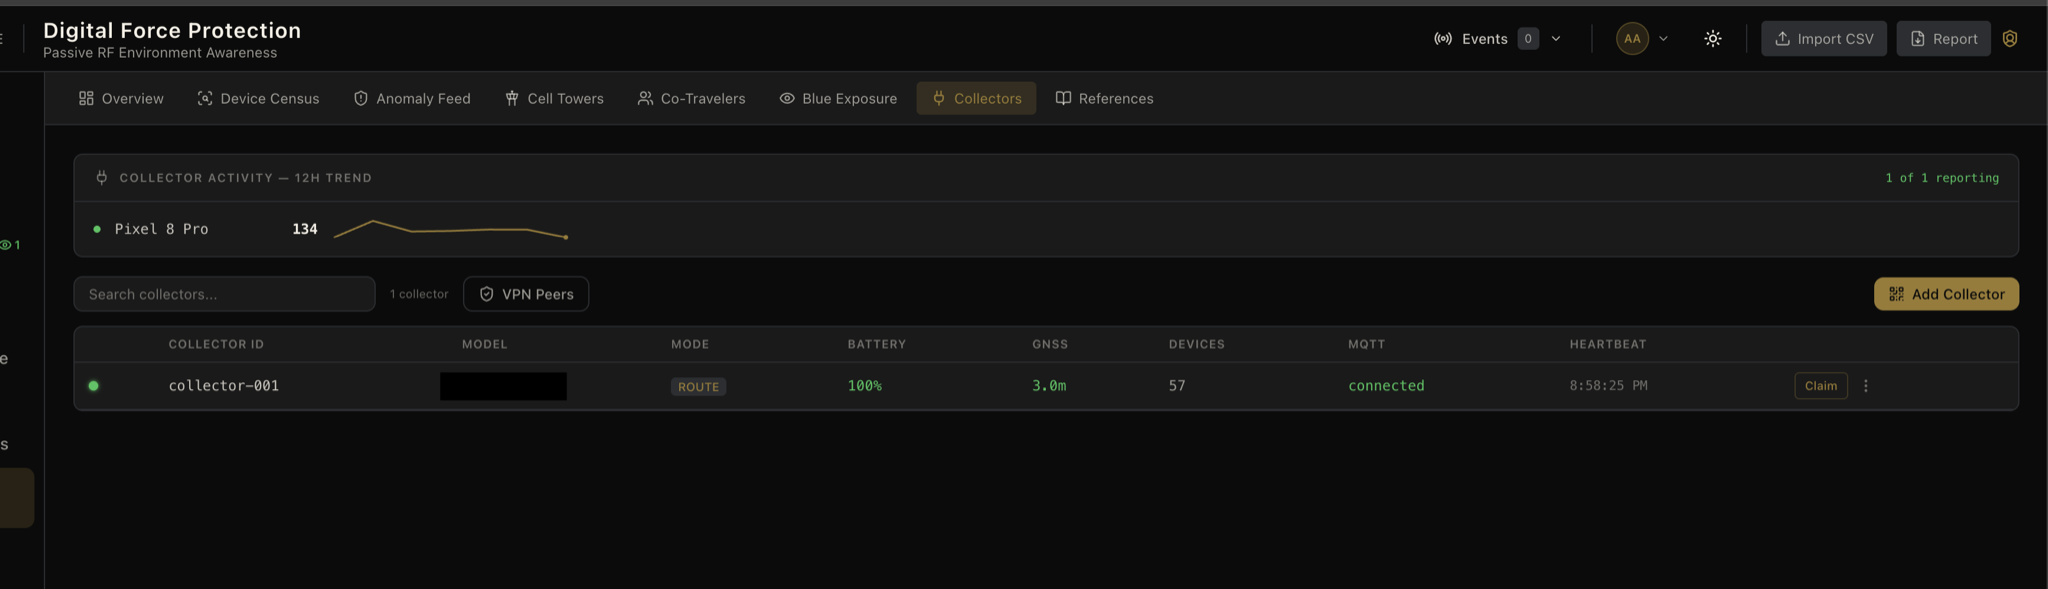Sort by MODE column header
2048x589 pixels.
[x=690, y=344]
